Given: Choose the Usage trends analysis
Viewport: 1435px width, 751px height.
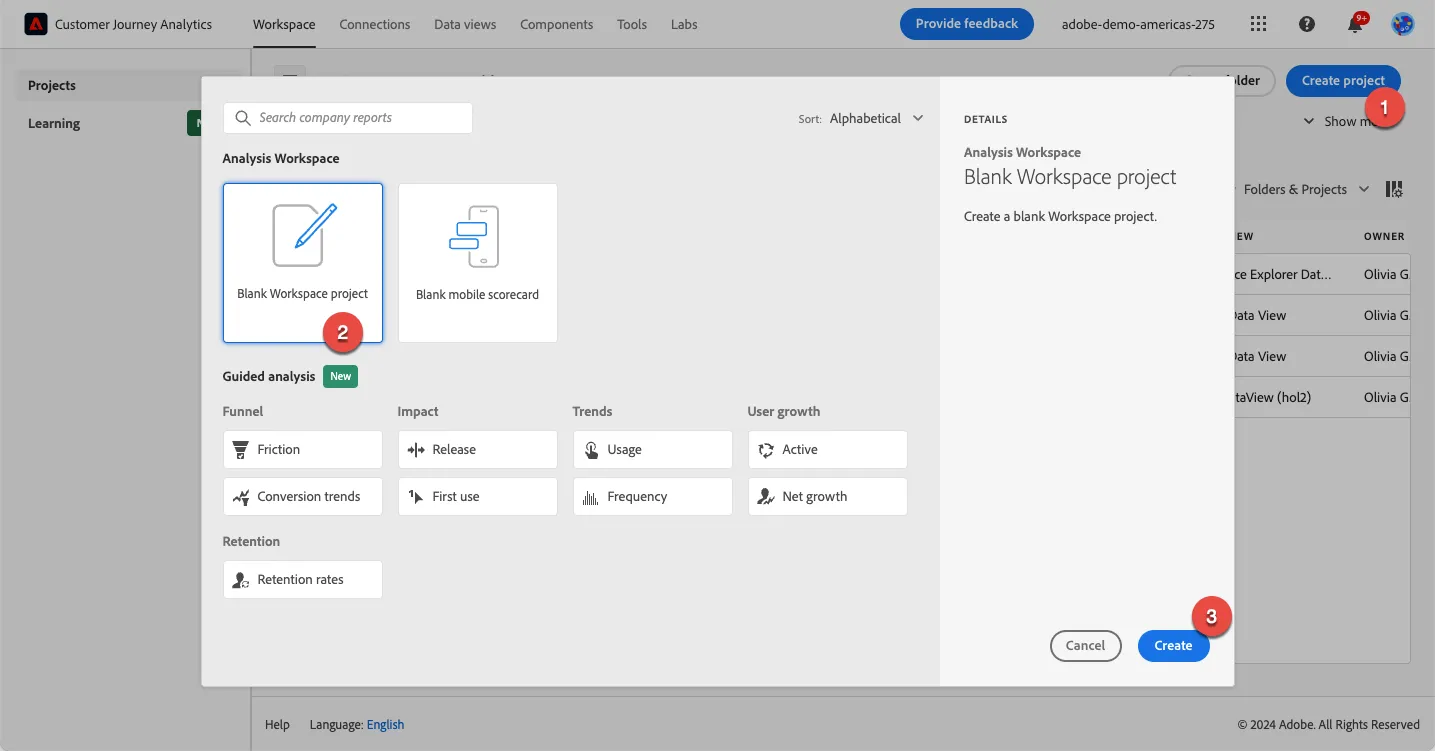Looking at the screenshot, I should tap(653, 450).
